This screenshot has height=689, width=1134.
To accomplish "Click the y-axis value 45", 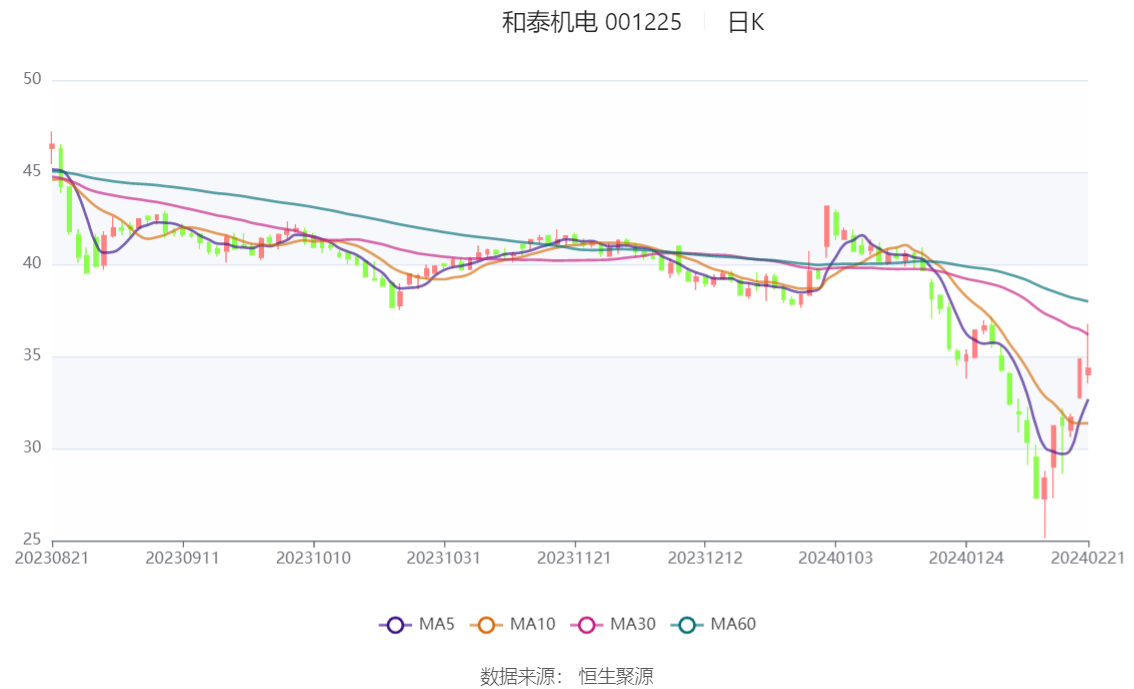I will (x=32, y=171).
